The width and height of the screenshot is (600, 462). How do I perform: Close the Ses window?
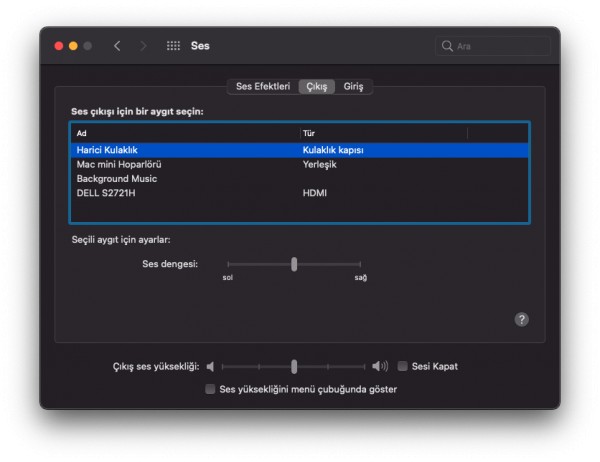(x=59, y=46)
